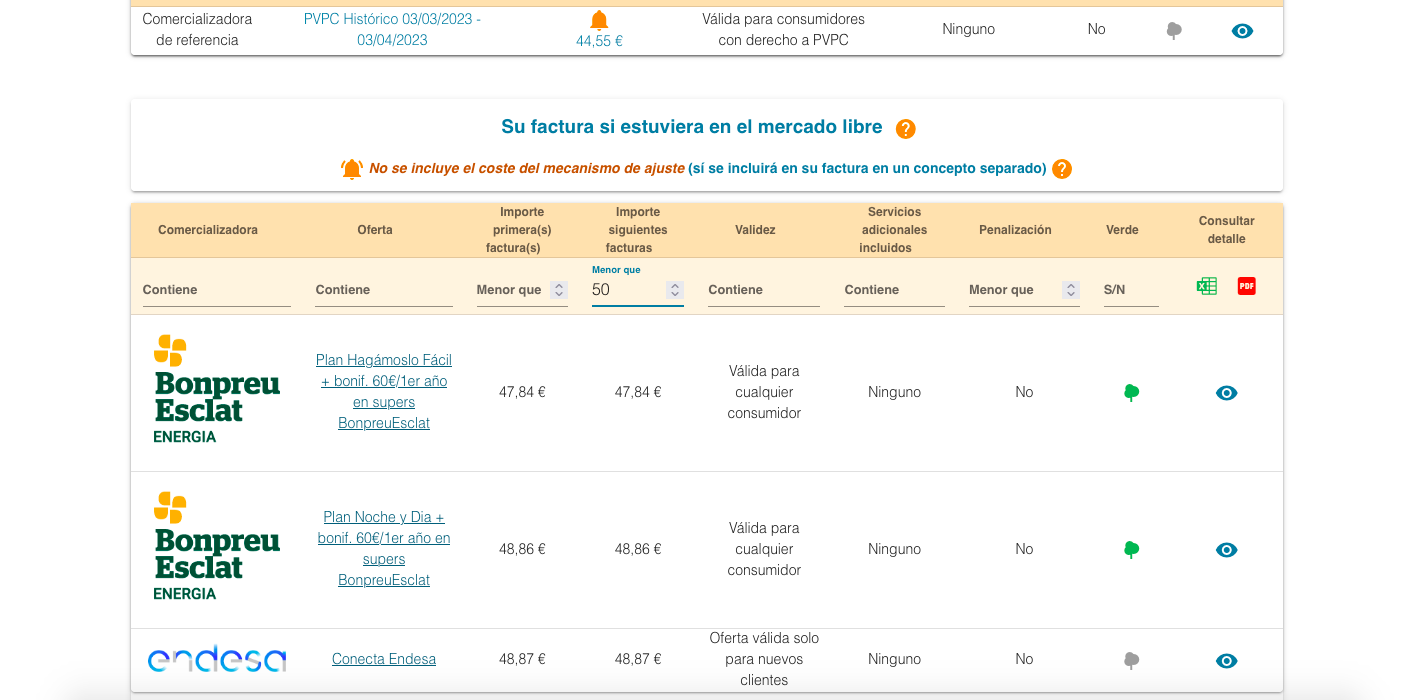Click 'Oferta válida solo para nuevos clientes' text

pos(764,659)
